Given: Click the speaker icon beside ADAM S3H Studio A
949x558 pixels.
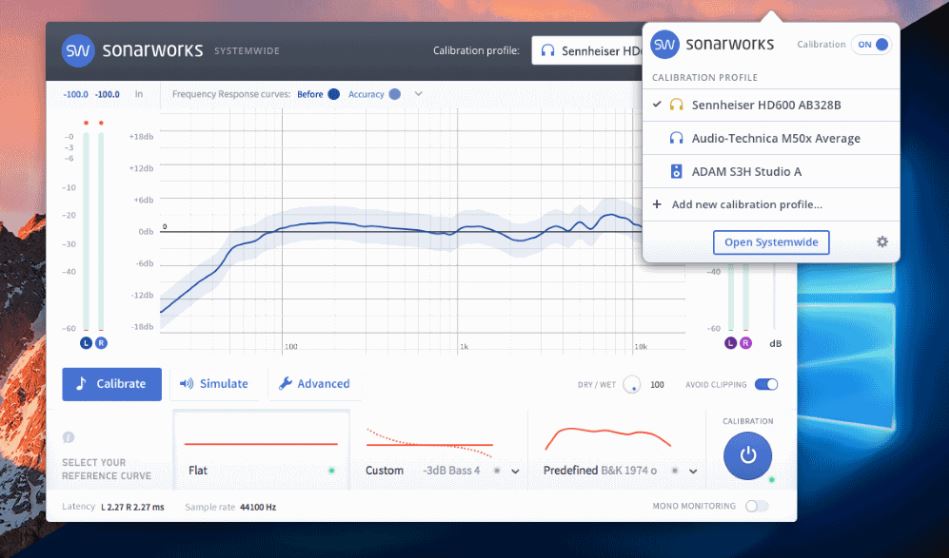Looking at the screenshot, I should click(676, 172).
